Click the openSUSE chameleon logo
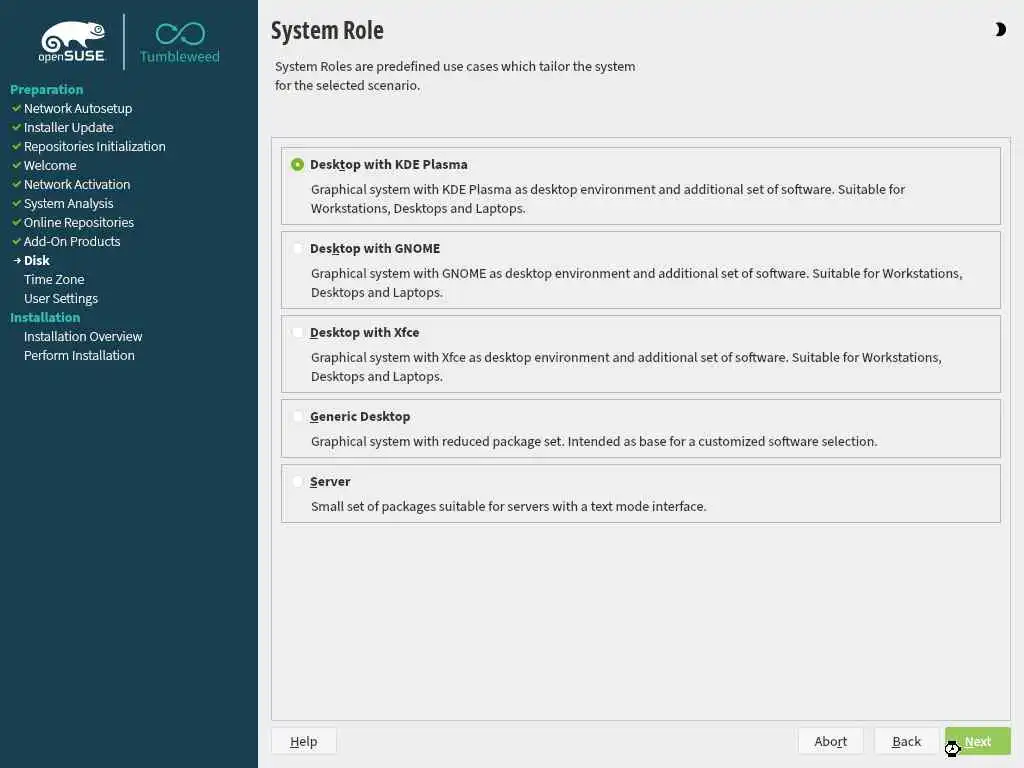This screenshot has height=768, width=1024. [73, 41]
